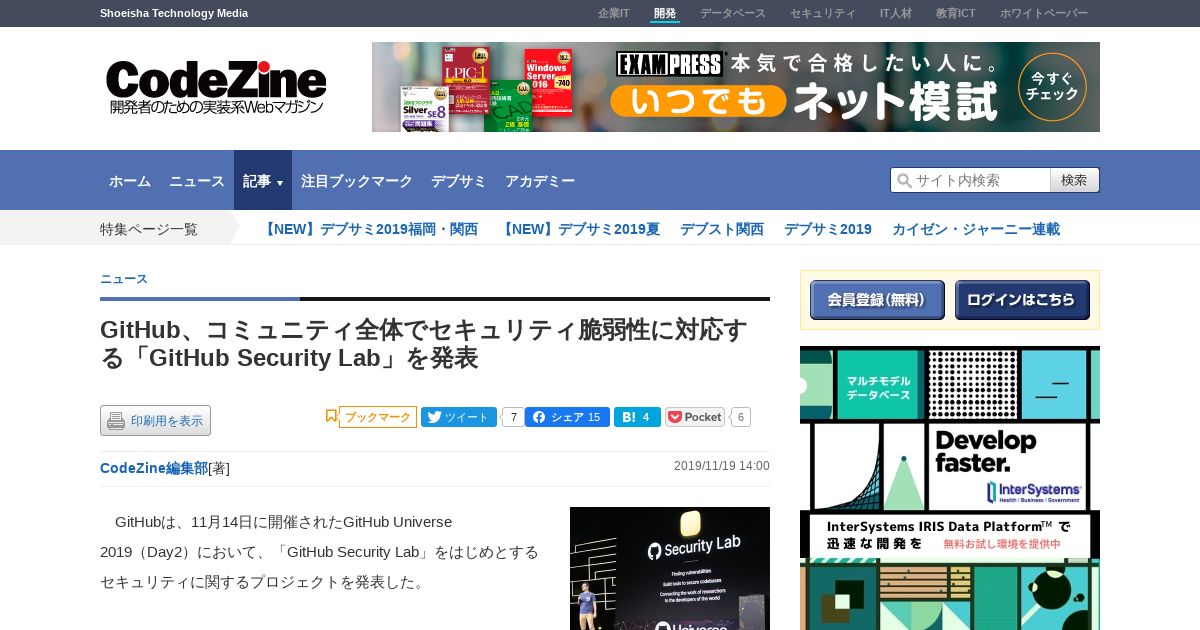Switch to 教育ICT top tab
Viewport: 1200px width, 630px height.
[x=956, y=13]
